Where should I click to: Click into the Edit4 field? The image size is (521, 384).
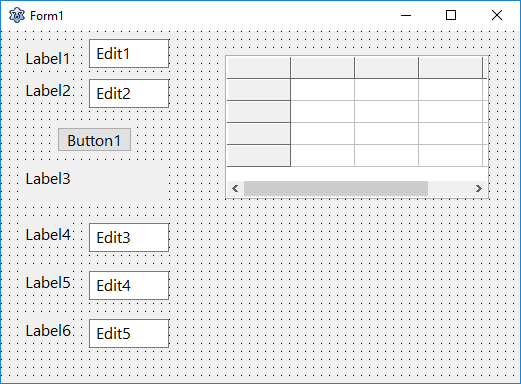[129, 286]
